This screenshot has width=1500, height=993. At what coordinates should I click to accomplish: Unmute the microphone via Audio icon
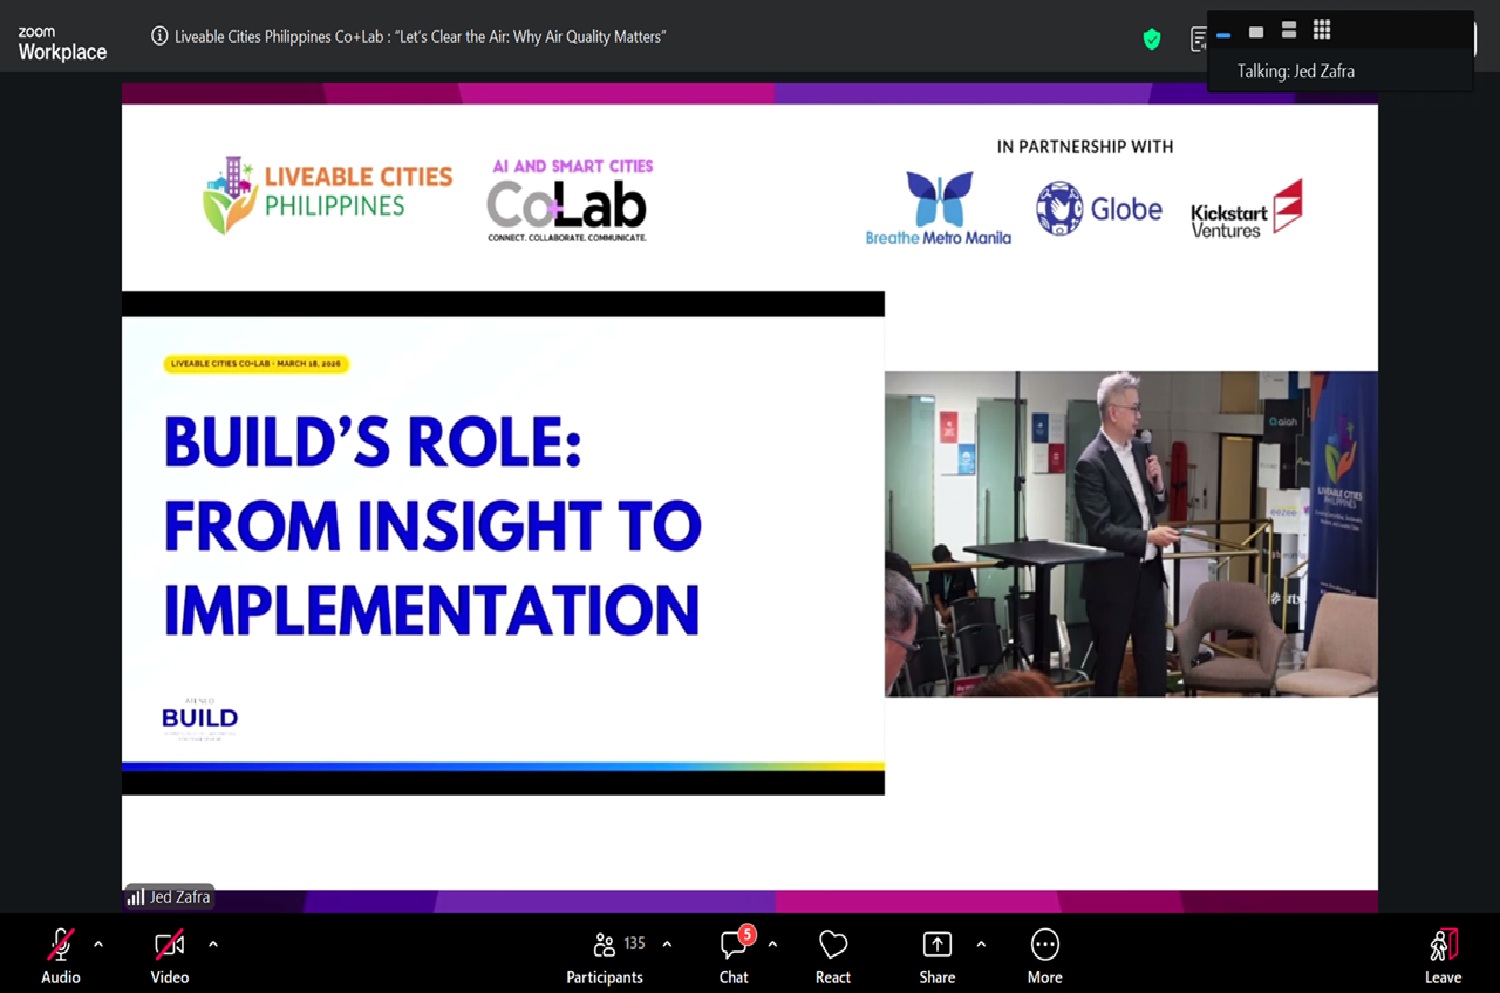(x=60, y=945)
